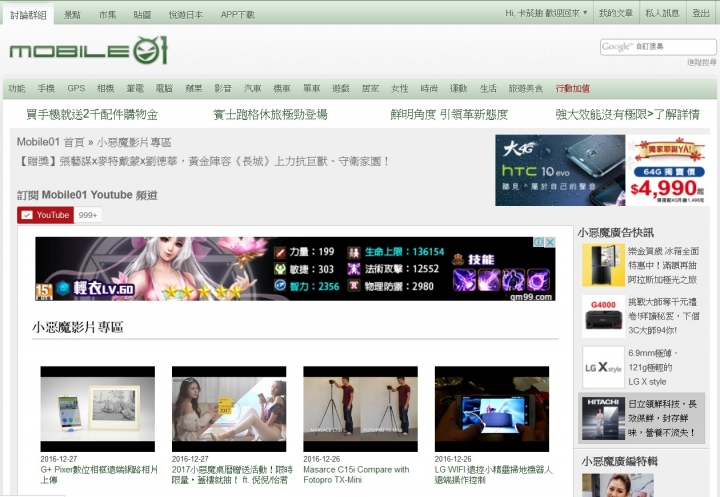Select 筆電 category
Image resolution: width=720 pixels, height=497 pixels.
coord(135,88)
